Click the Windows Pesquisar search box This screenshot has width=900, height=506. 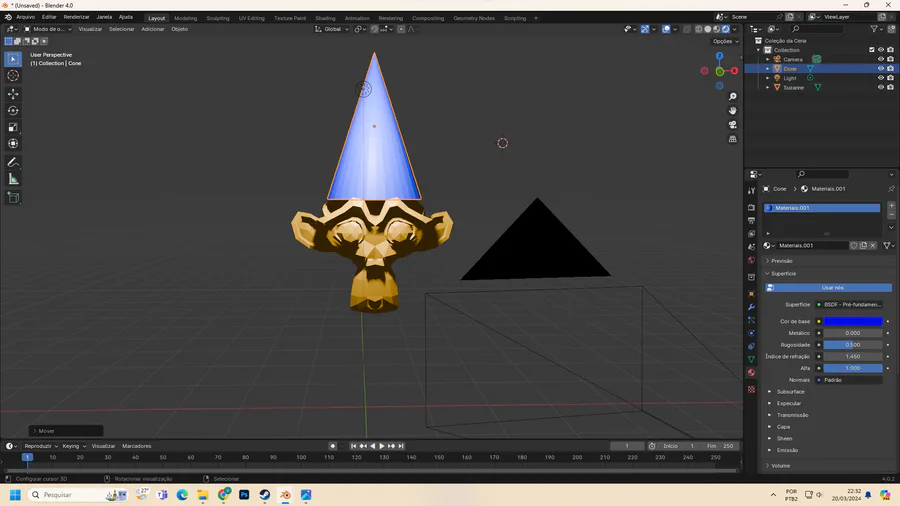pyautogui.click(x=77, y=495)
